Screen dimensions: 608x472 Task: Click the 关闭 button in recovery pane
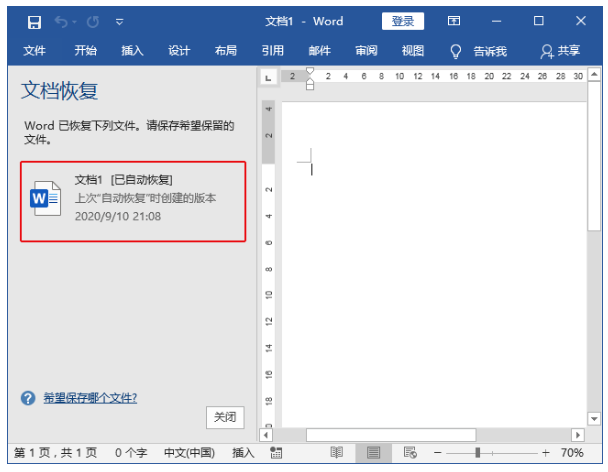coord(225,417)
